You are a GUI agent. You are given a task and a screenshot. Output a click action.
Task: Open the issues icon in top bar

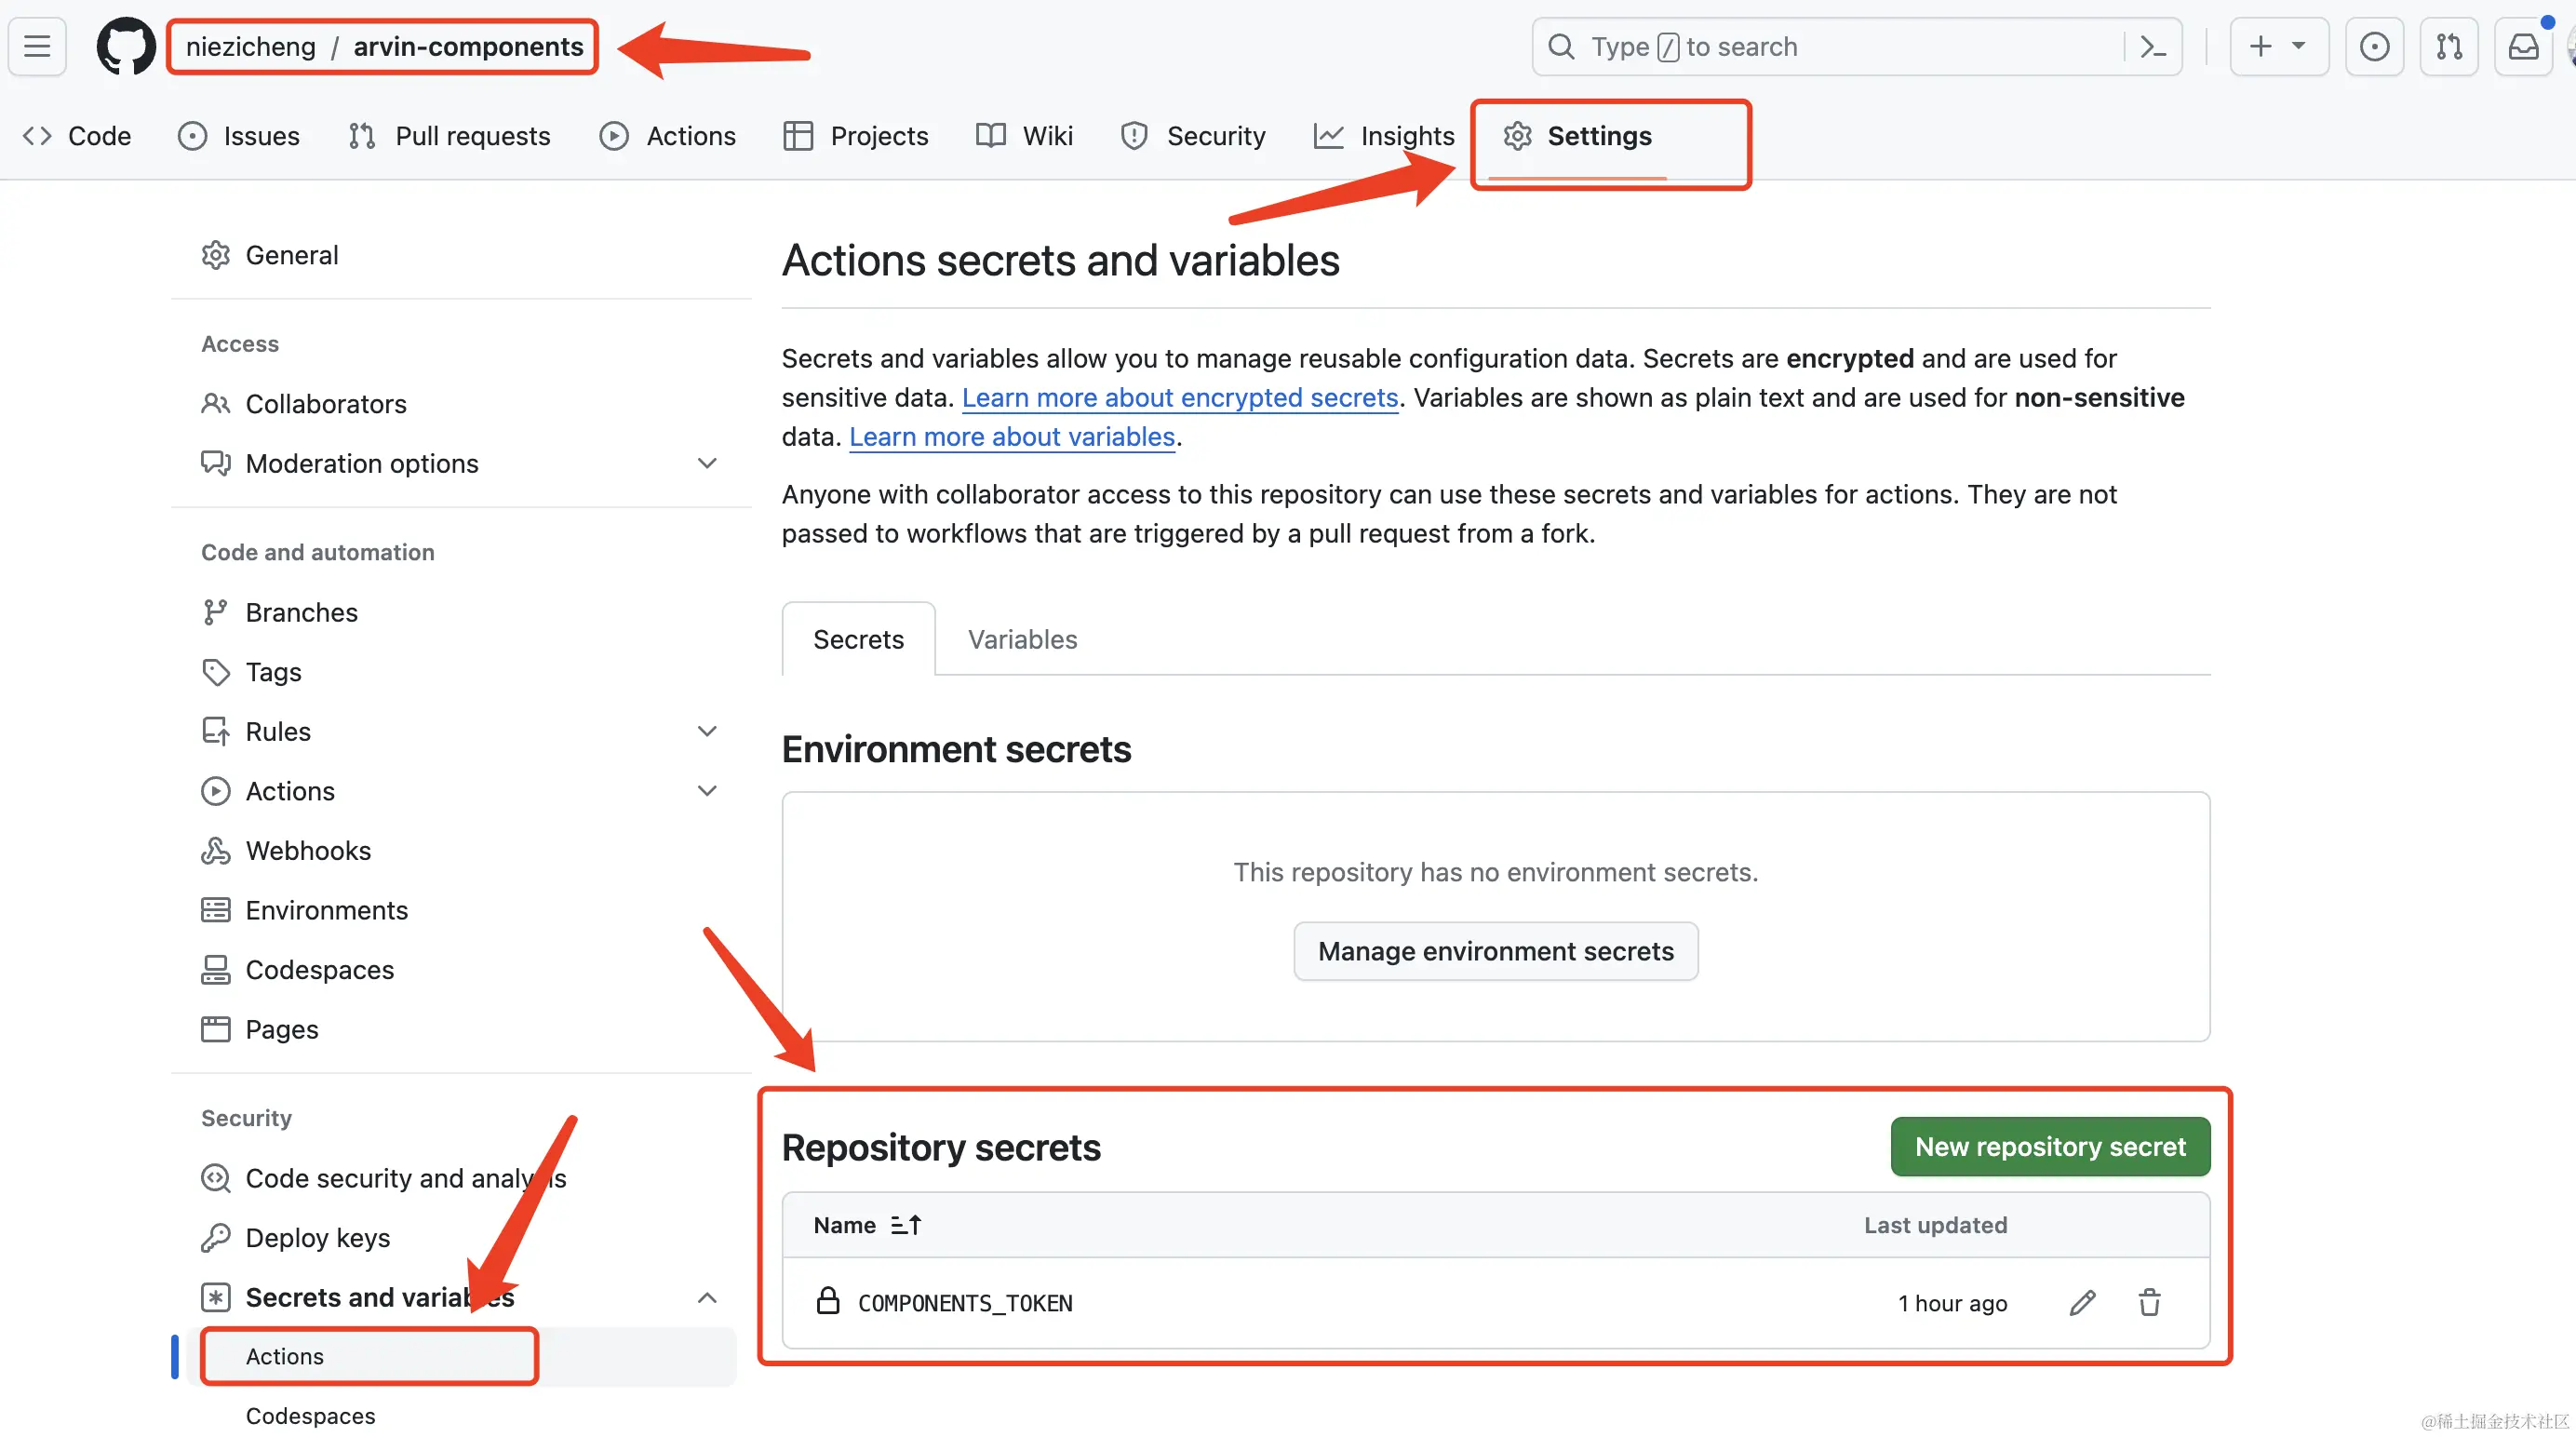[2374, 46]
